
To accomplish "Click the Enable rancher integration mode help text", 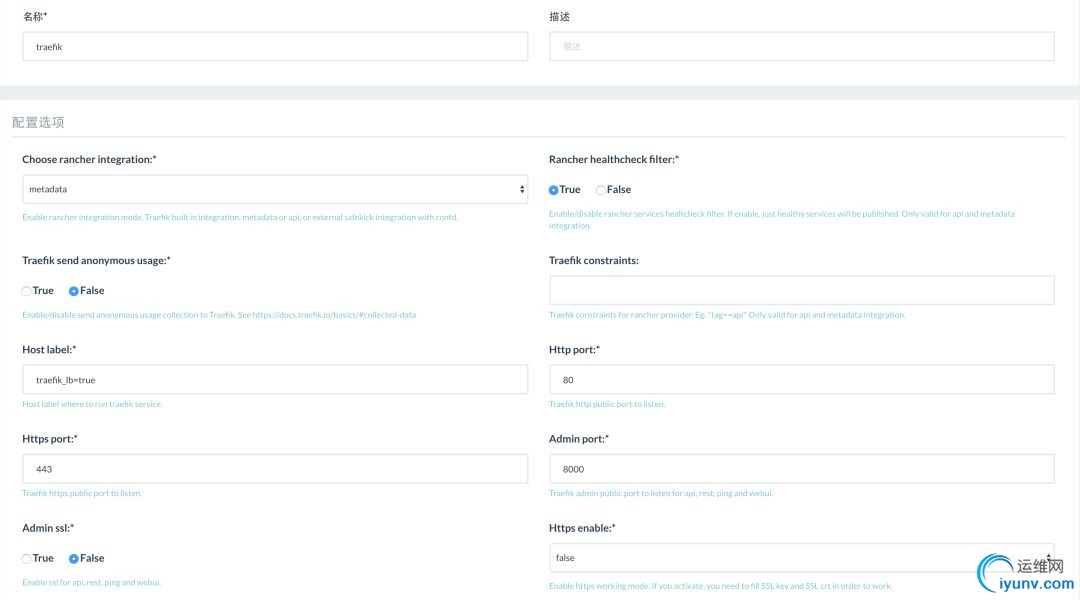I will 240,217.
